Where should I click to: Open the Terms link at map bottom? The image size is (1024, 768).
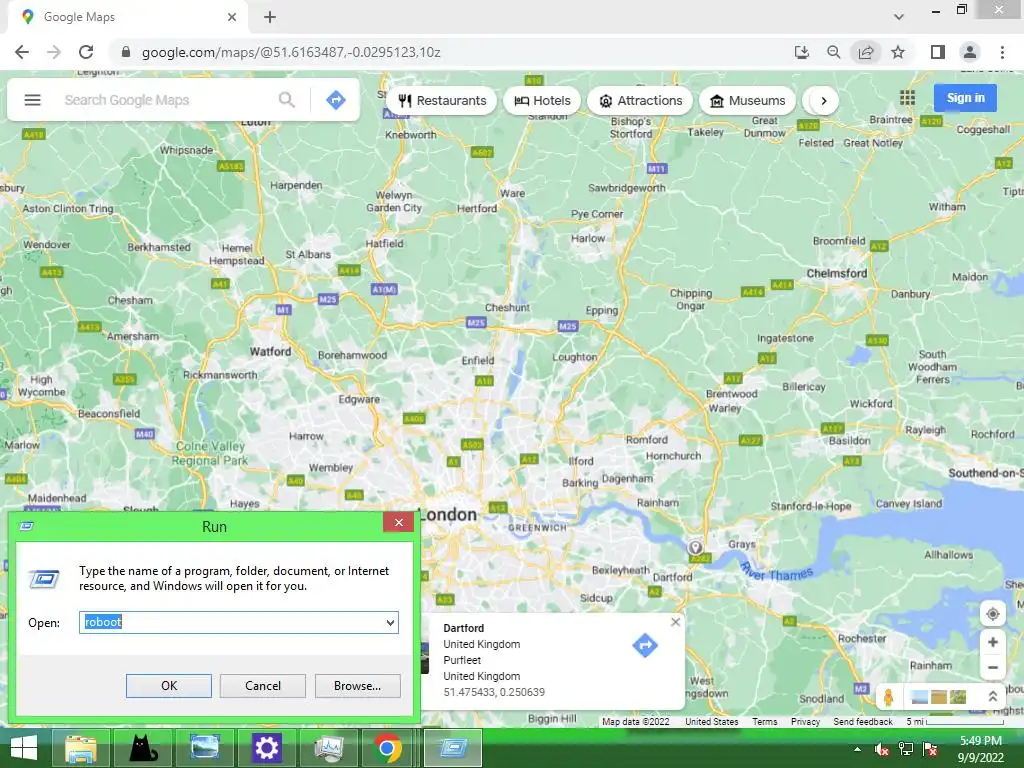tap(765, 722)
